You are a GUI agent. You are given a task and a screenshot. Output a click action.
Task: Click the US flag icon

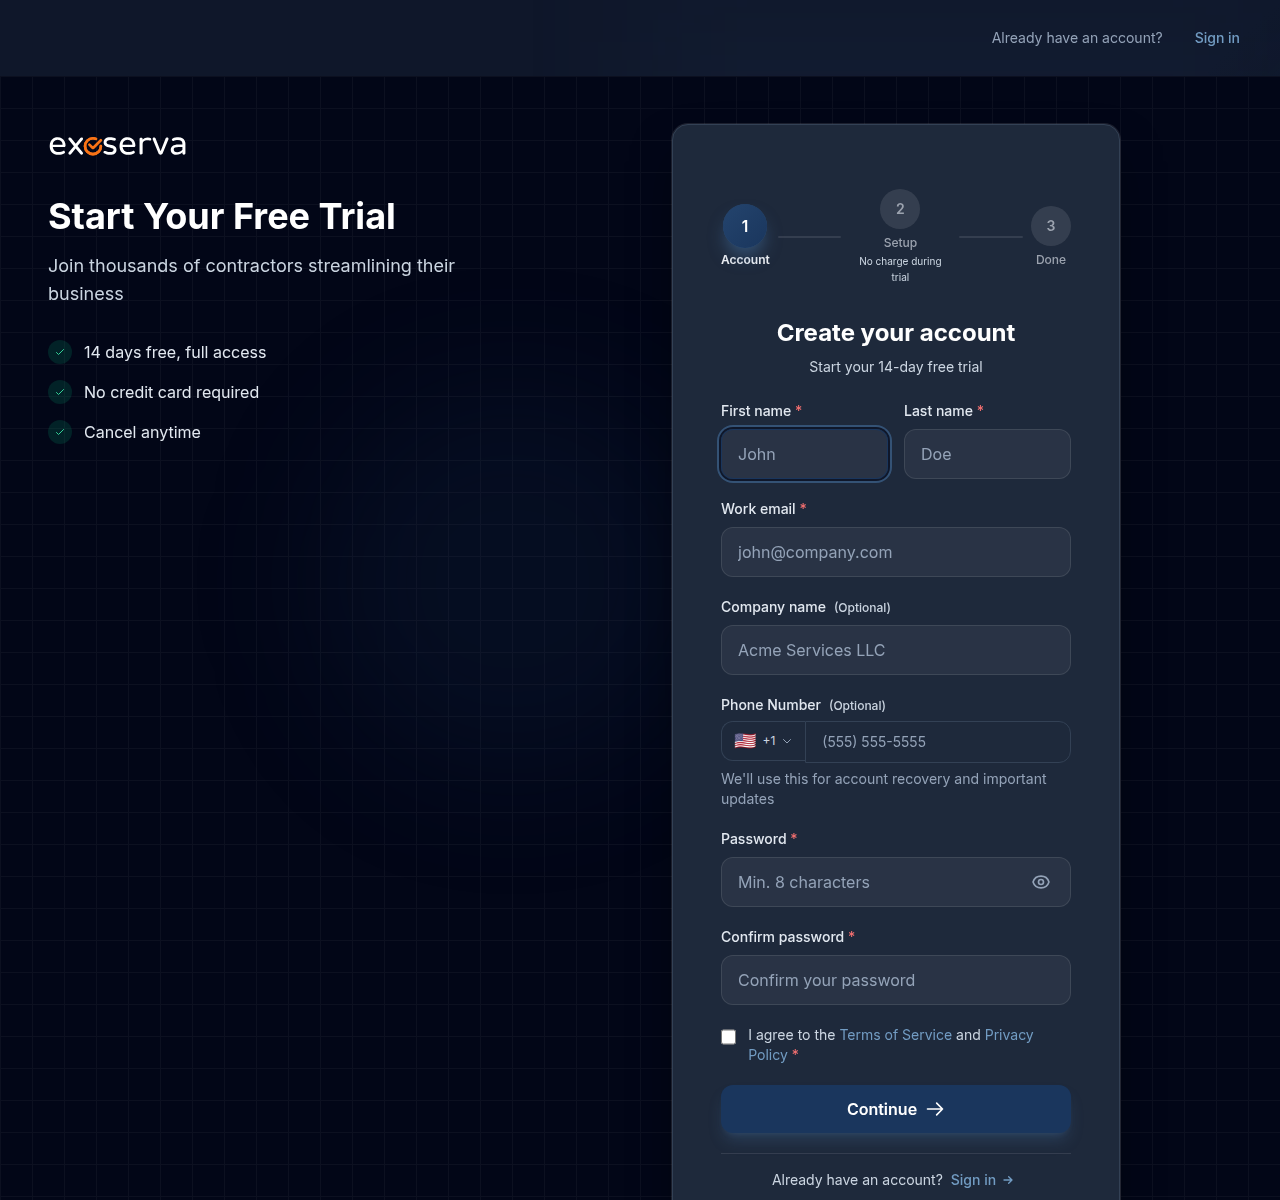(745, 741)
